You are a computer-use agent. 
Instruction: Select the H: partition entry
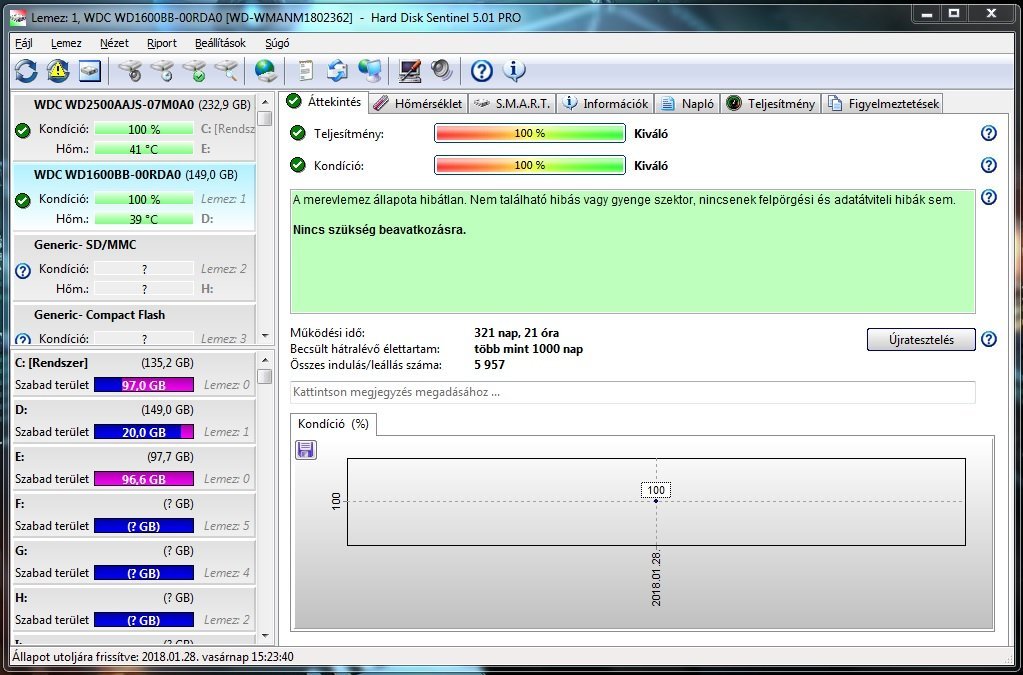(134, 608)
